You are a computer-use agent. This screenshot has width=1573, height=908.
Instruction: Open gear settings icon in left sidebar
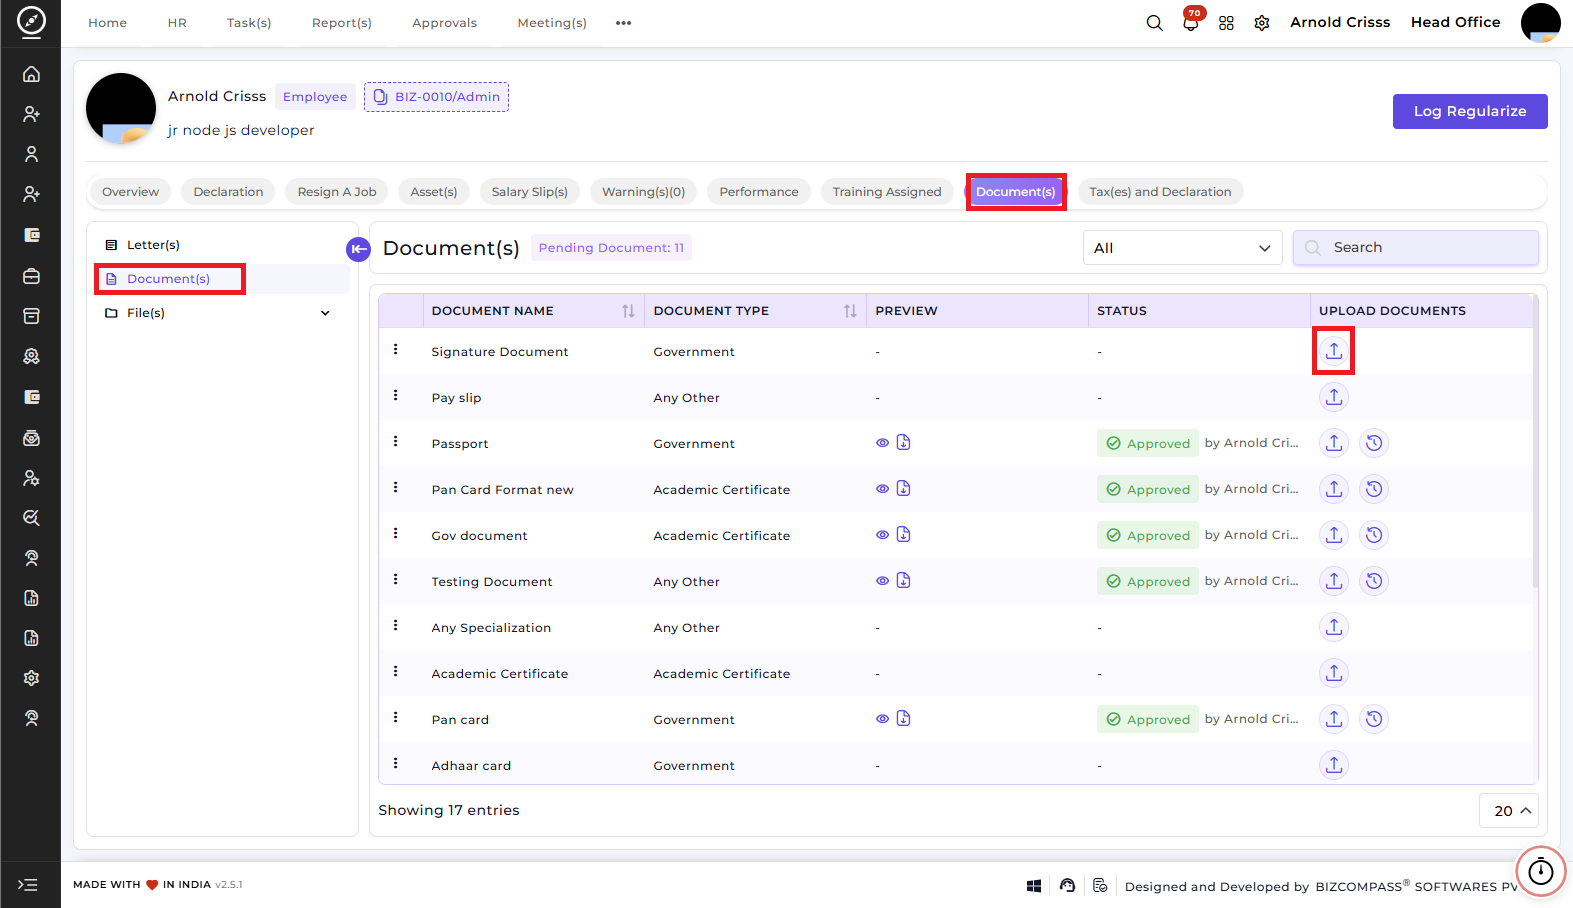(x=31, y=678)
